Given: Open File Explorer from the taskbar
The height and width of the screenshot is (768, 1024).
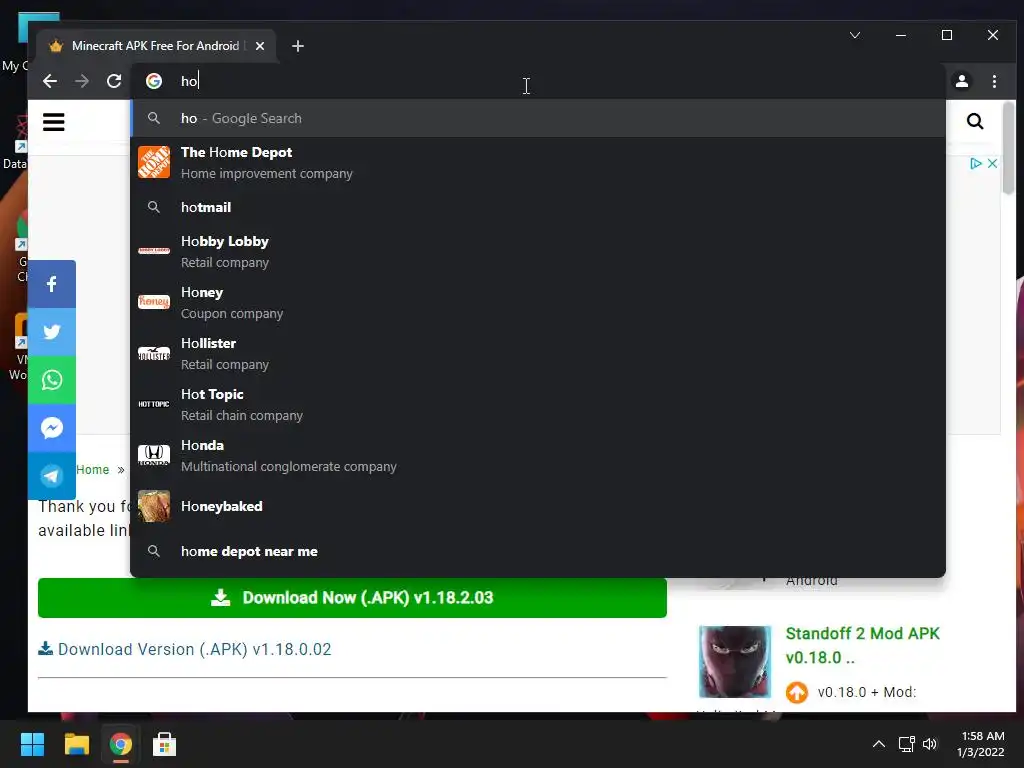Looking at the screenshot, I should pos(76,744).
